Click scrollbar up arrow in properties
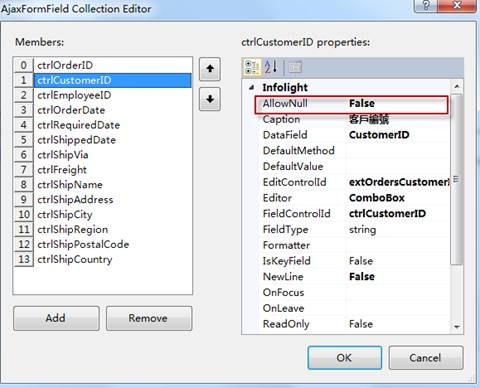Image resolution: width=480 pixels, height=388 pixels. click(x=457, y=86)
